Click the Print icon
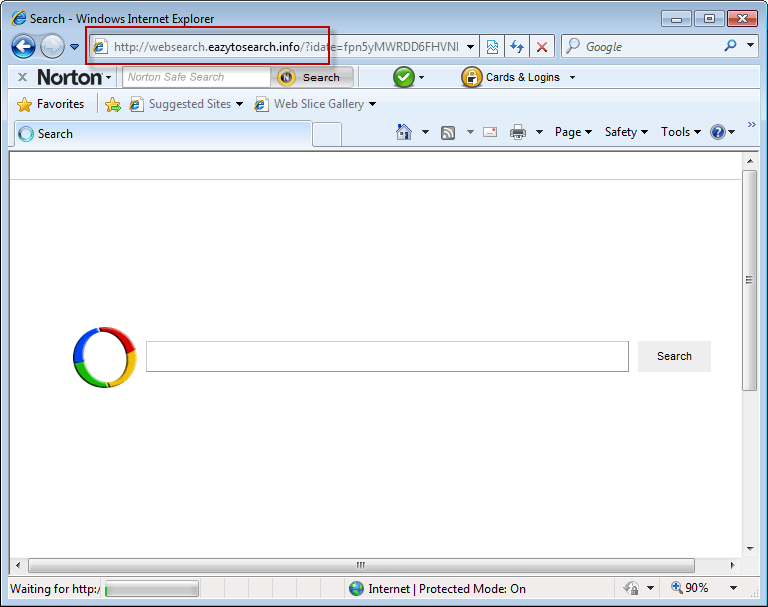 pos(518,132)
